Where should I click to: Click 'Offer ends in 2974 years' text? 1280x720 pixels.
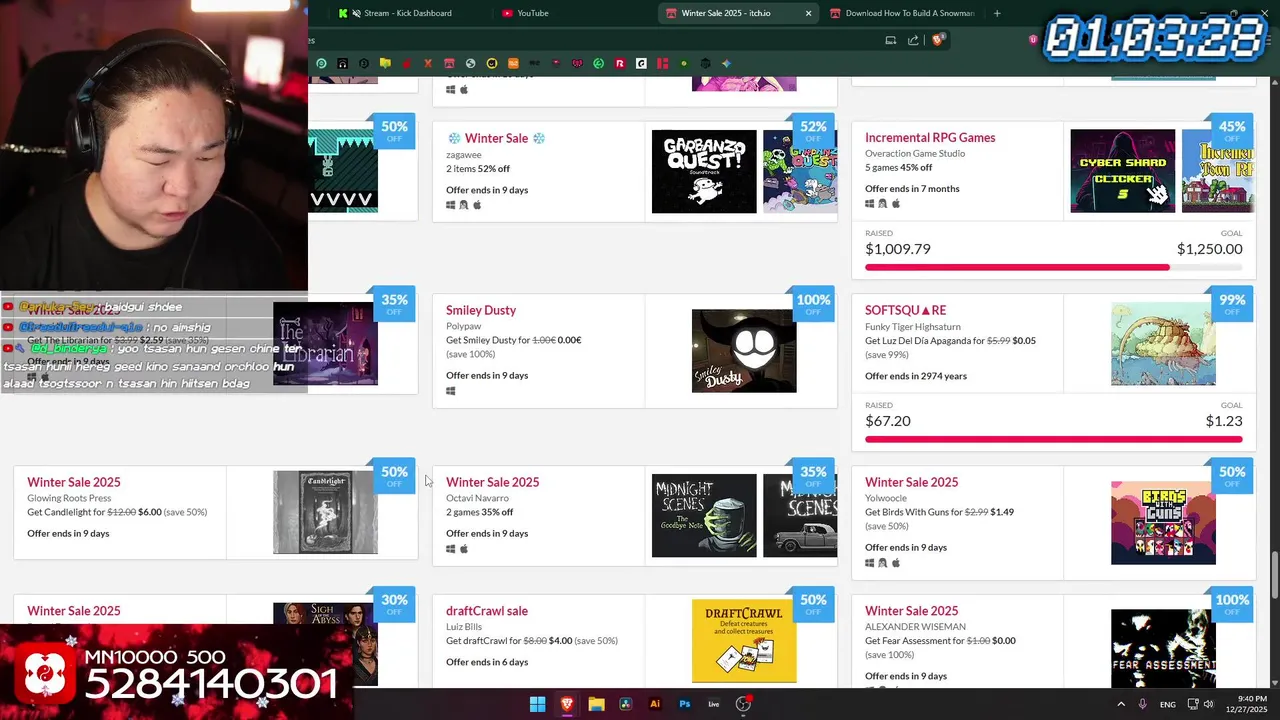coord(916,376)
